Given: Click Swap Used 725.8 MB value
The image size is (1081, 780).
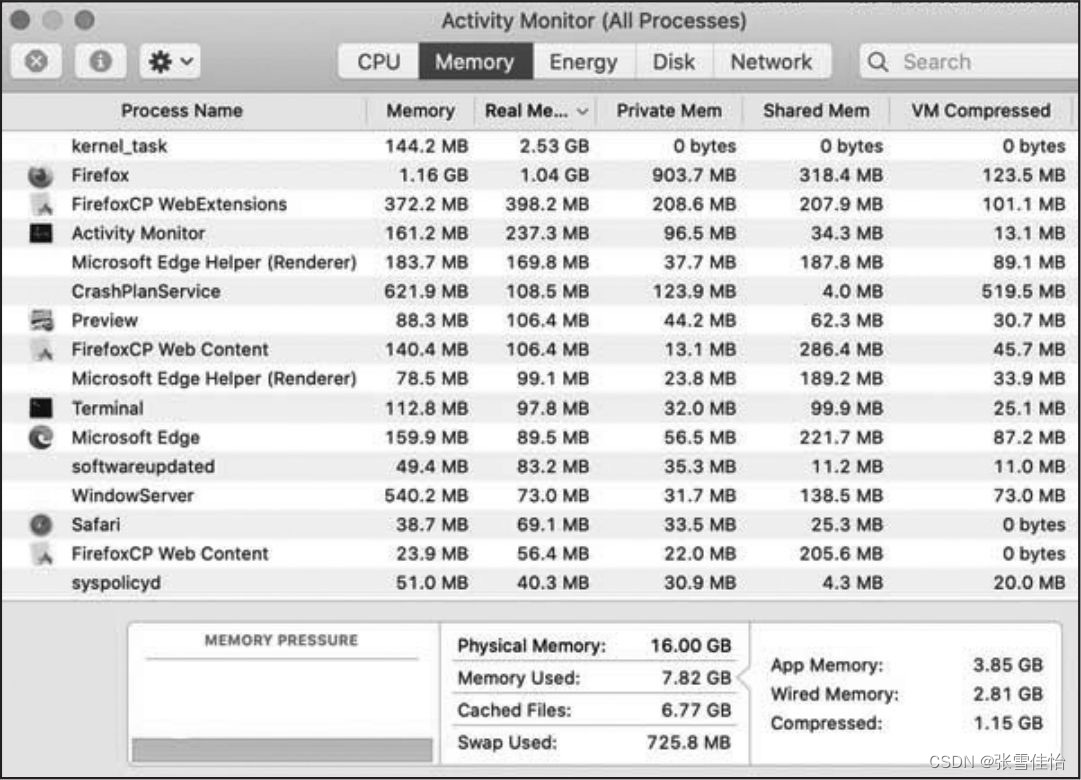Looking at the screenshot, I should click(x=689, y=743).
